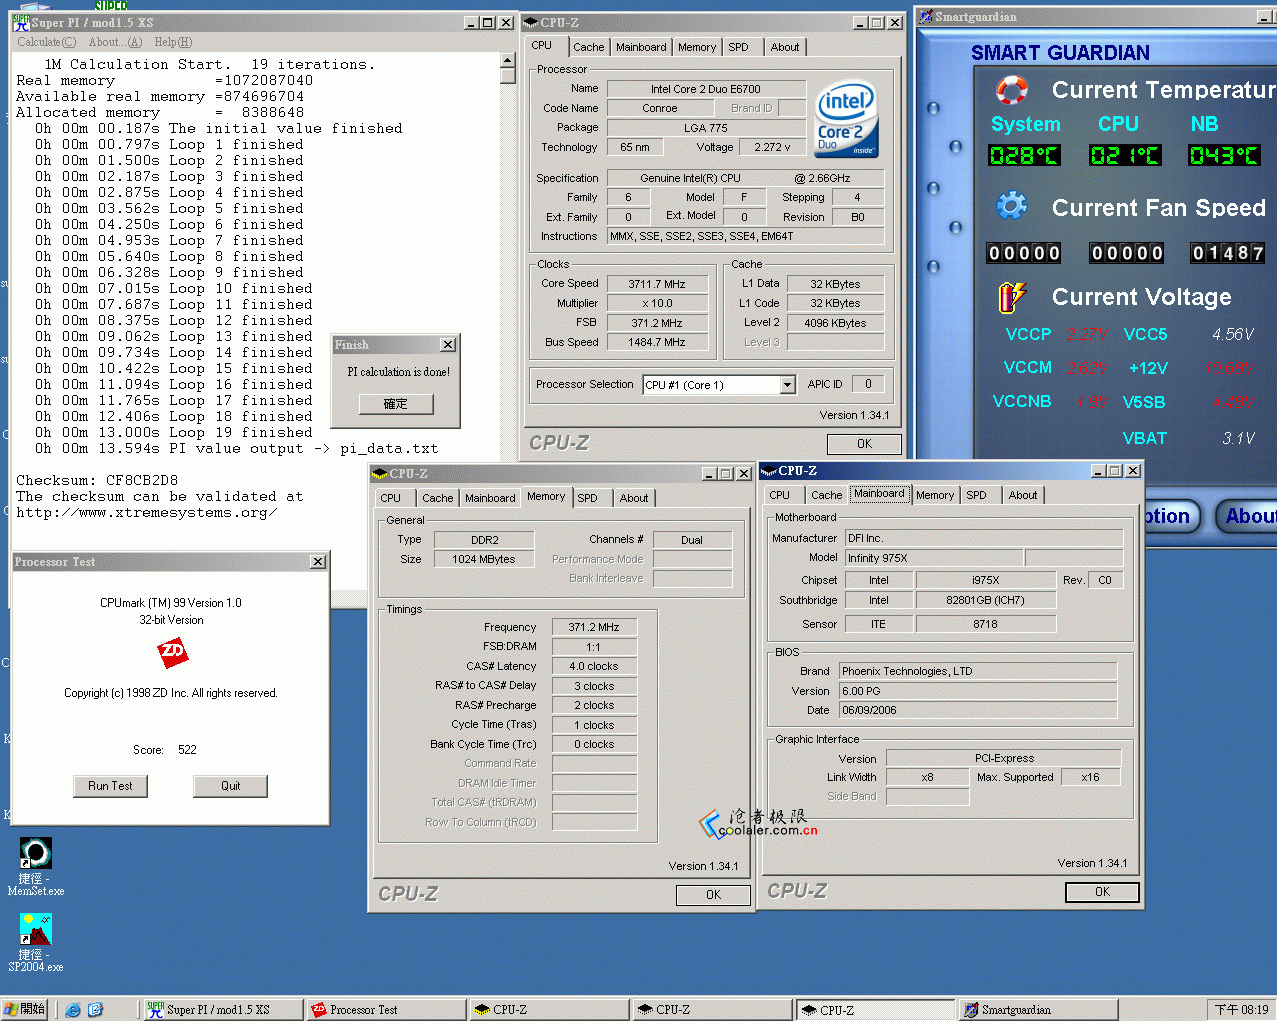Image resolution: width=1277 pixels, height=1021 pixels.
Task: Click the Processor Test score 522
Action: pos(187,750)
